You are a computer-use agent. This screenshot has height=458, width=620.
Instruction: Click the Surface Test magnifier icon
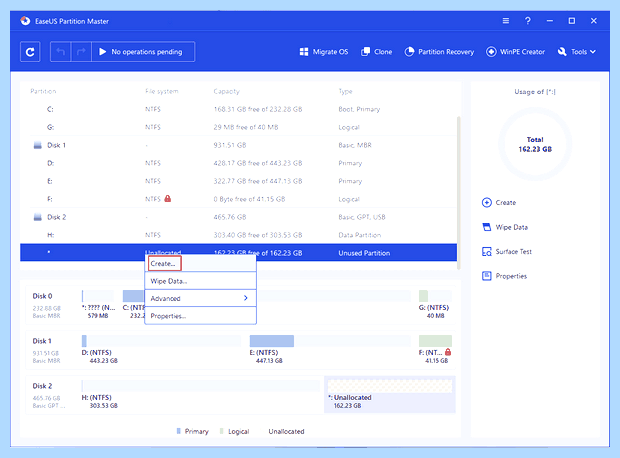pyautogui.click(x=487, y=252)
